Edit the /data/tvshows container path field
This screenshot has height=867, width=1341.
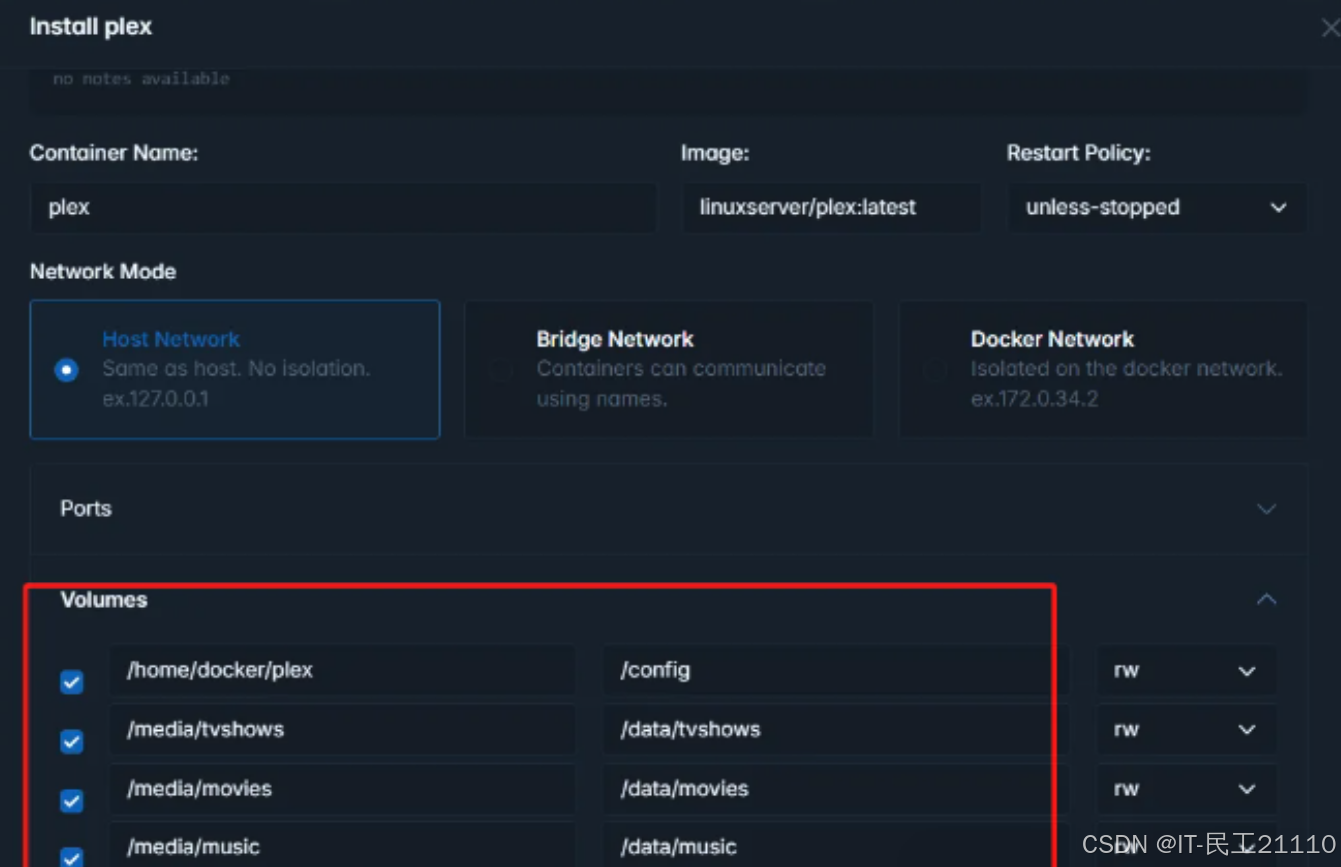[x=836, y=730]
